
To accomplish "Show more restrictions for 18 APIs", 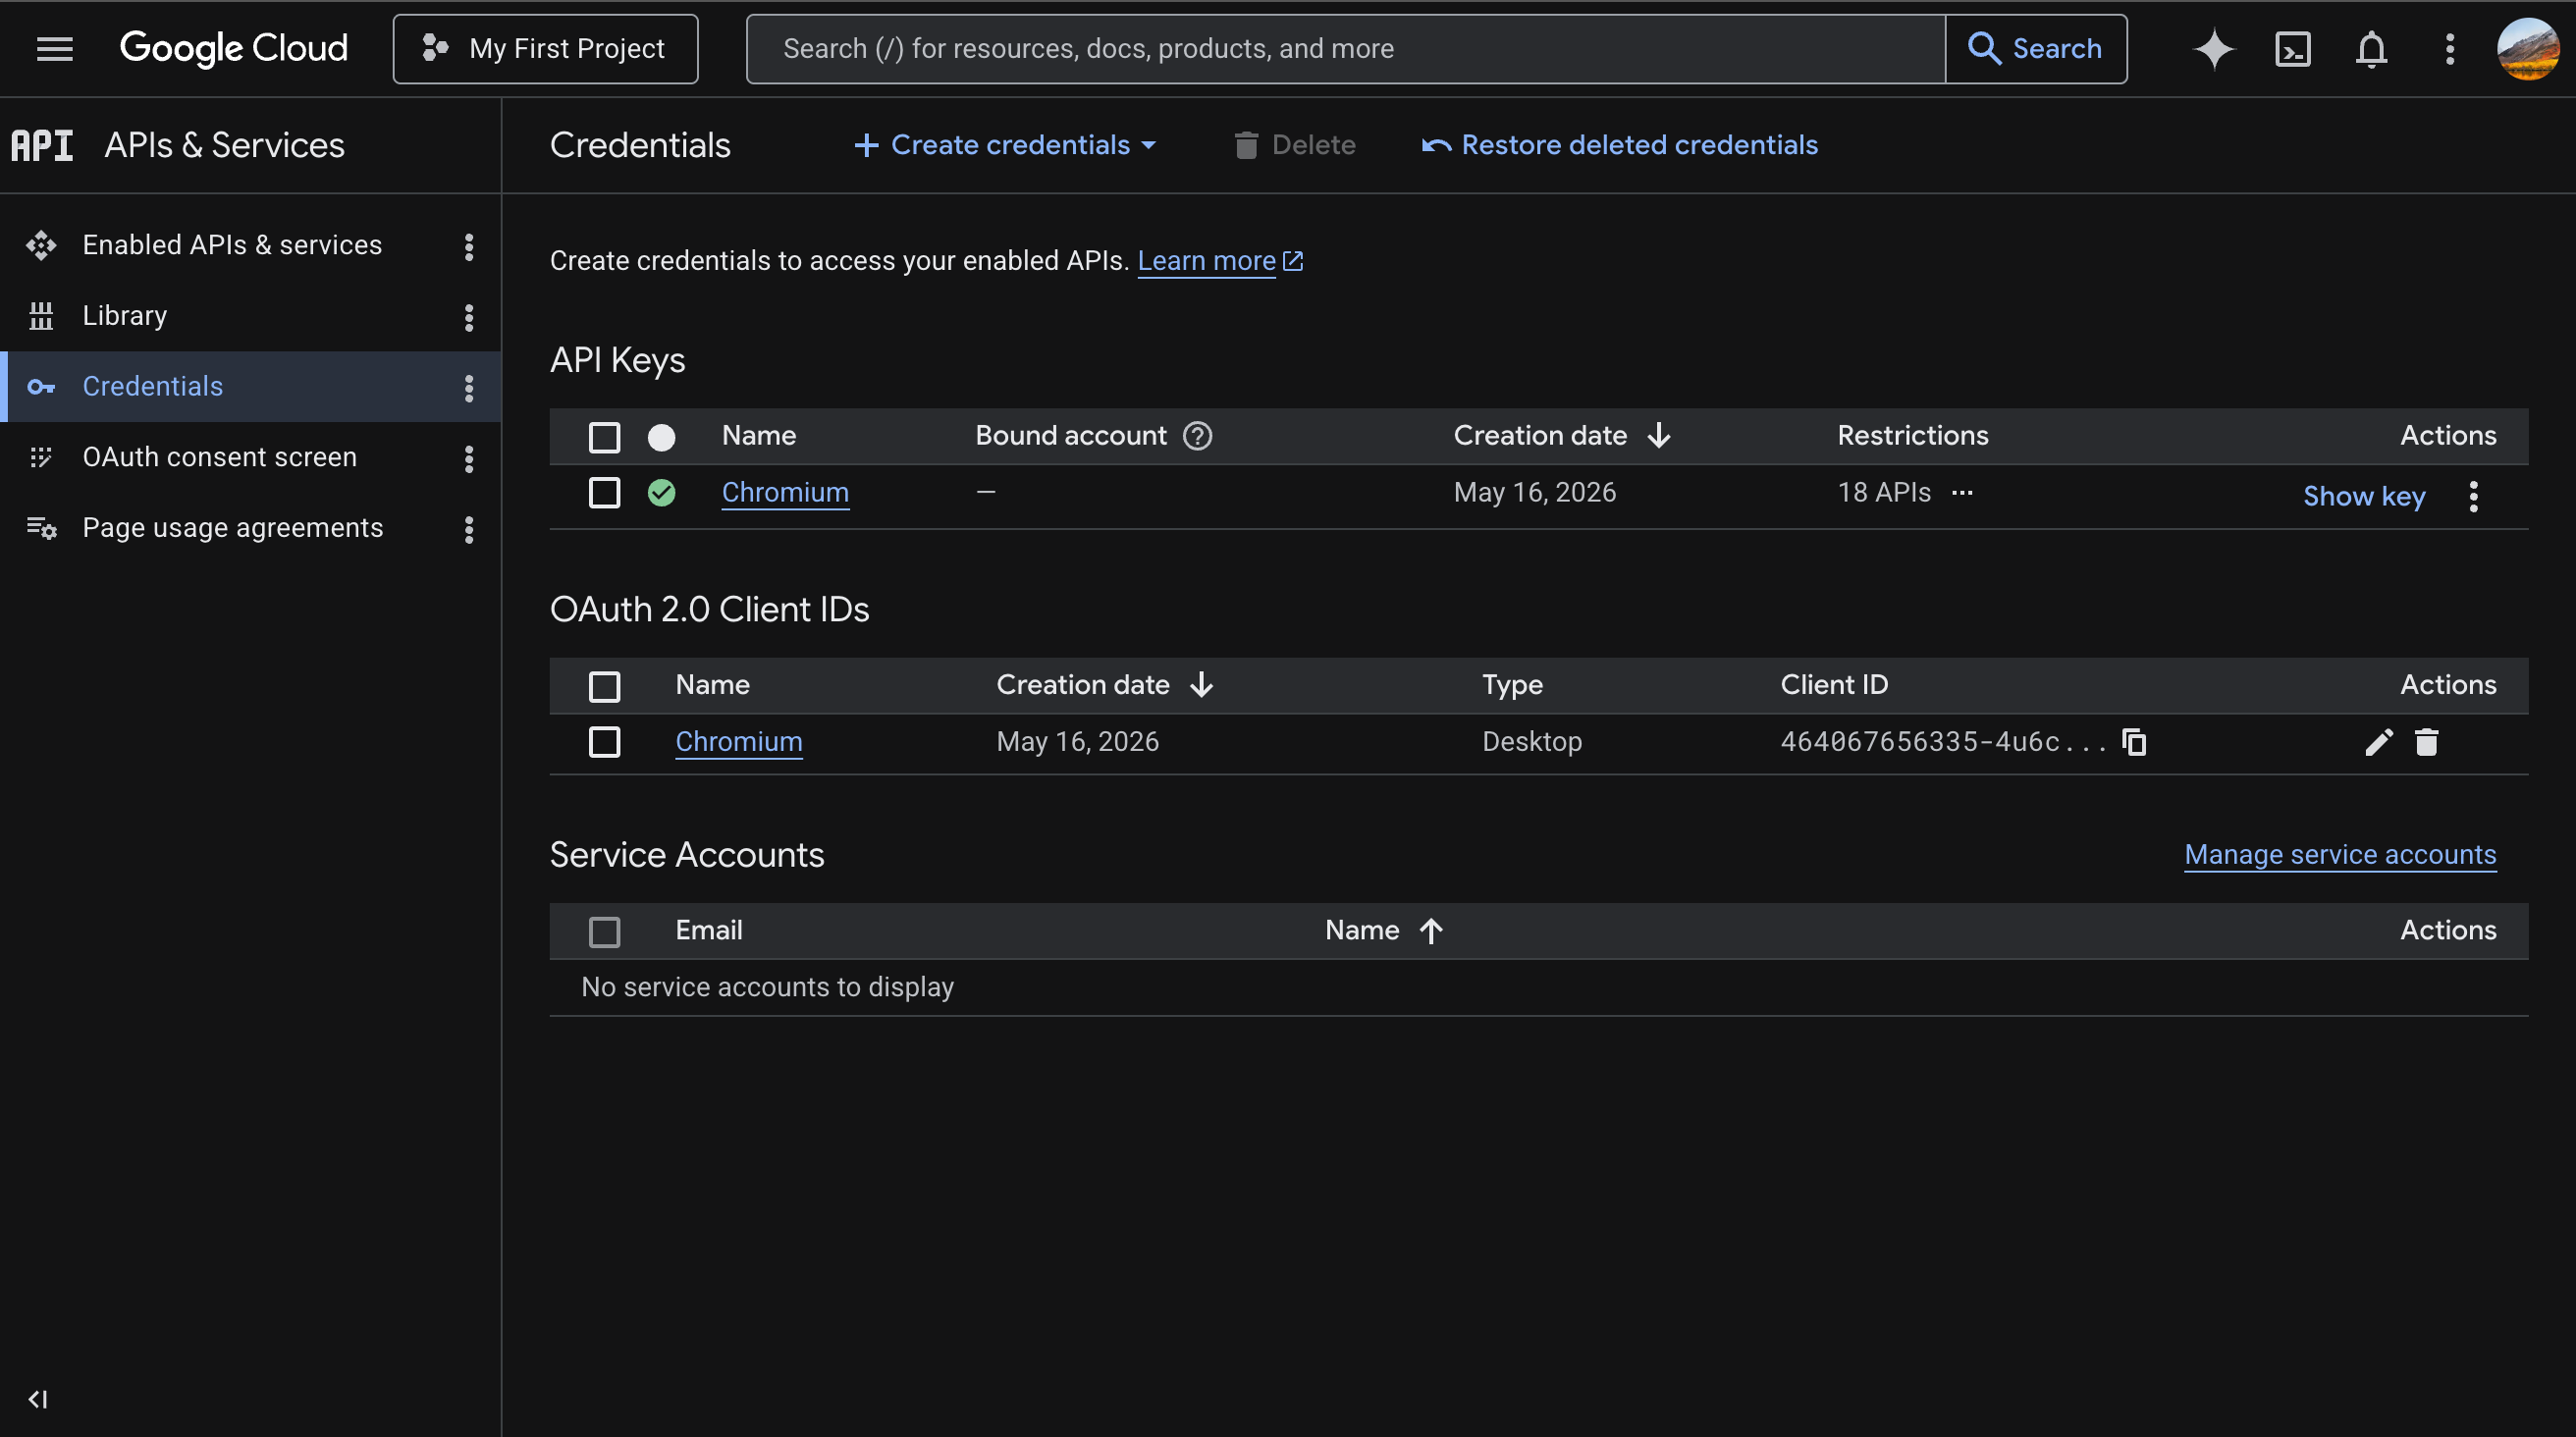I will [x=1962, y=493].
